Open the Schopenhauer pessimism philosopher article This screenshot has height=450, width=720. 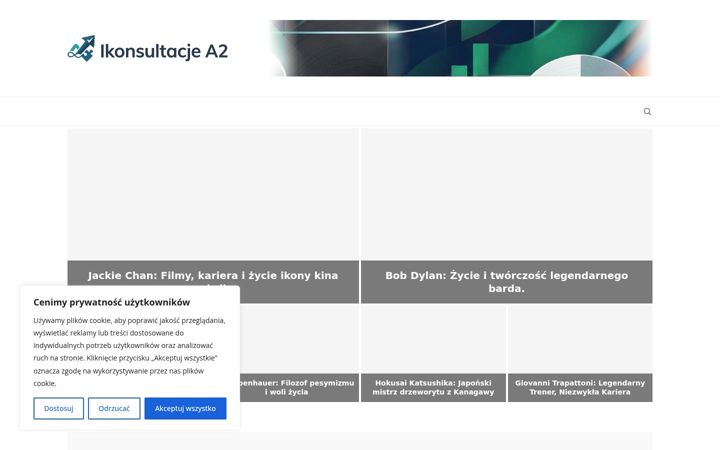pos(297,388)
